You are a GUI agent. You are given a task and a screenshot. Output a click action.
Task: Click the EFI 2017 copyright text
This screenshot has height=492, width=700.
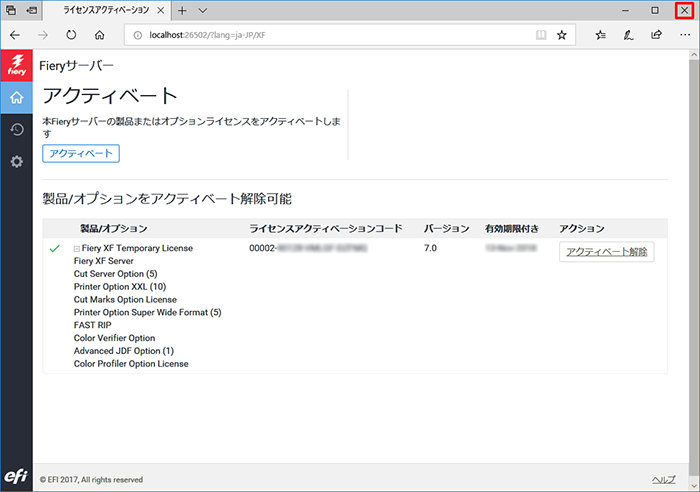click(91, 479)
